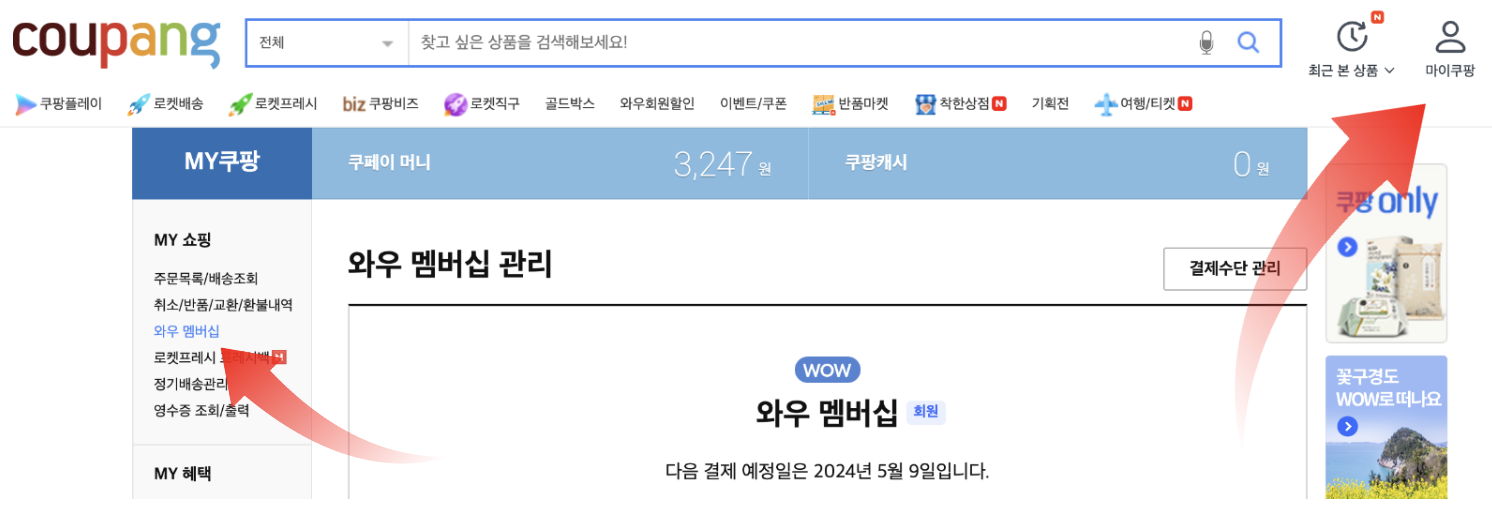This screenshot has width=1492, height=514.
Task: Start voice search with microphone icon
Action: pyautogui.click(x=1206, y=43)
